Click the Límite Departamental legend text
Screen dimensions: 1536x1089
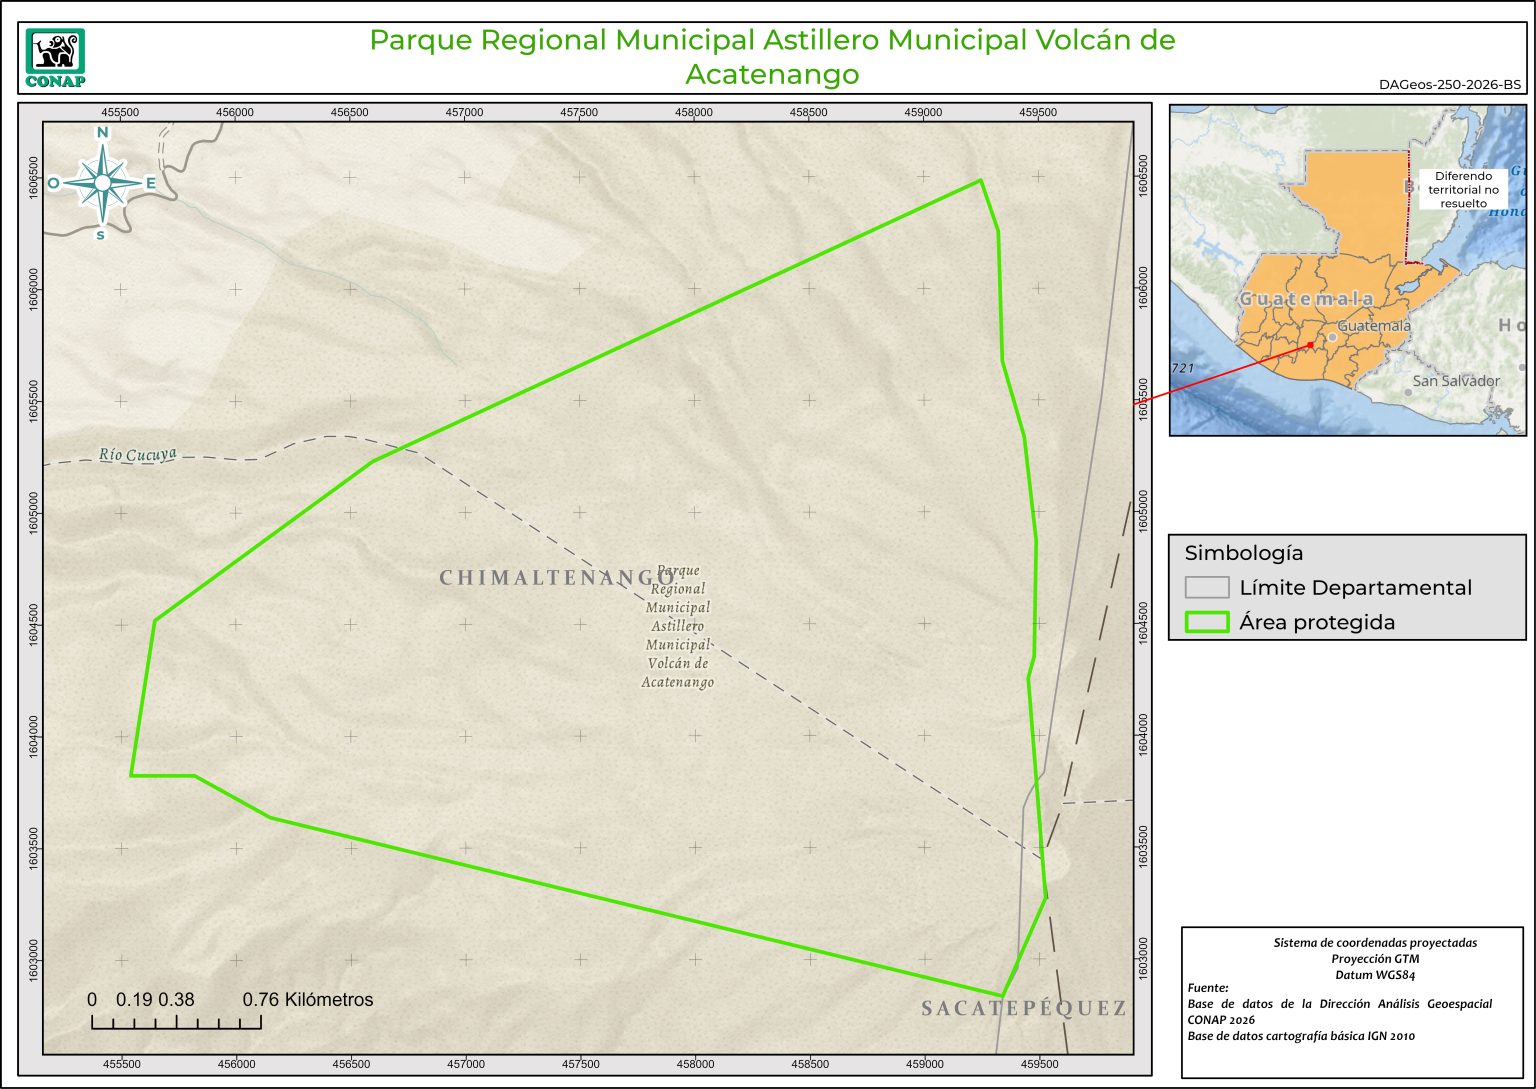pyautogui.click(x=1355, y=587)
